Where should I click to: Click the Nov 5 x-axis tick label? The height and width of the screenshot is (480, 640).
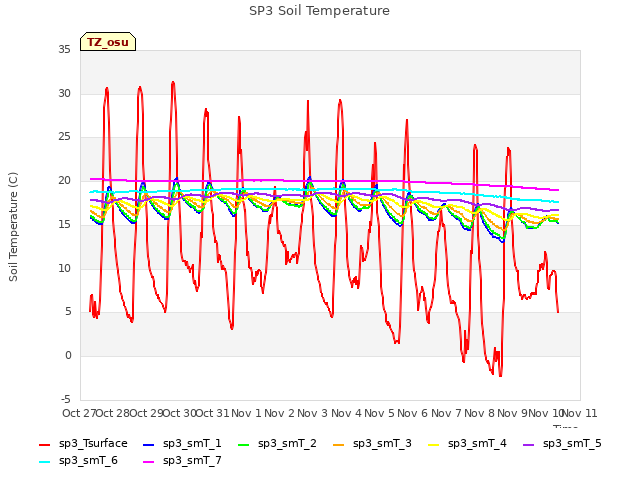tap(379, 413)
